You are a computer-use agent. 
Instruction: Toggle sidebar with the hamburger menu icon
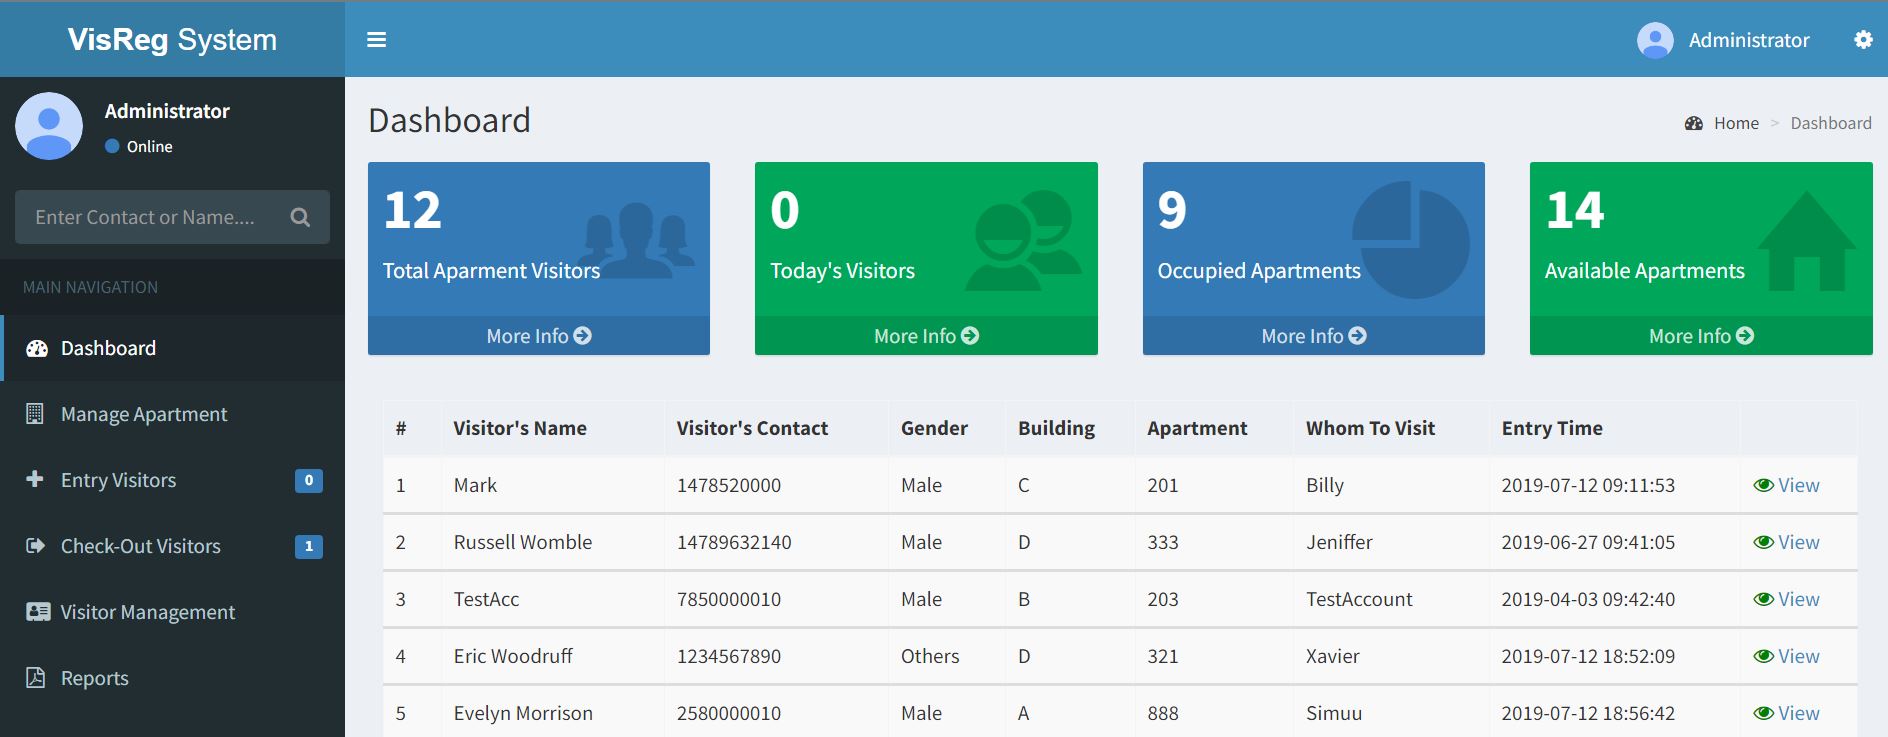(x=376, y=40)
